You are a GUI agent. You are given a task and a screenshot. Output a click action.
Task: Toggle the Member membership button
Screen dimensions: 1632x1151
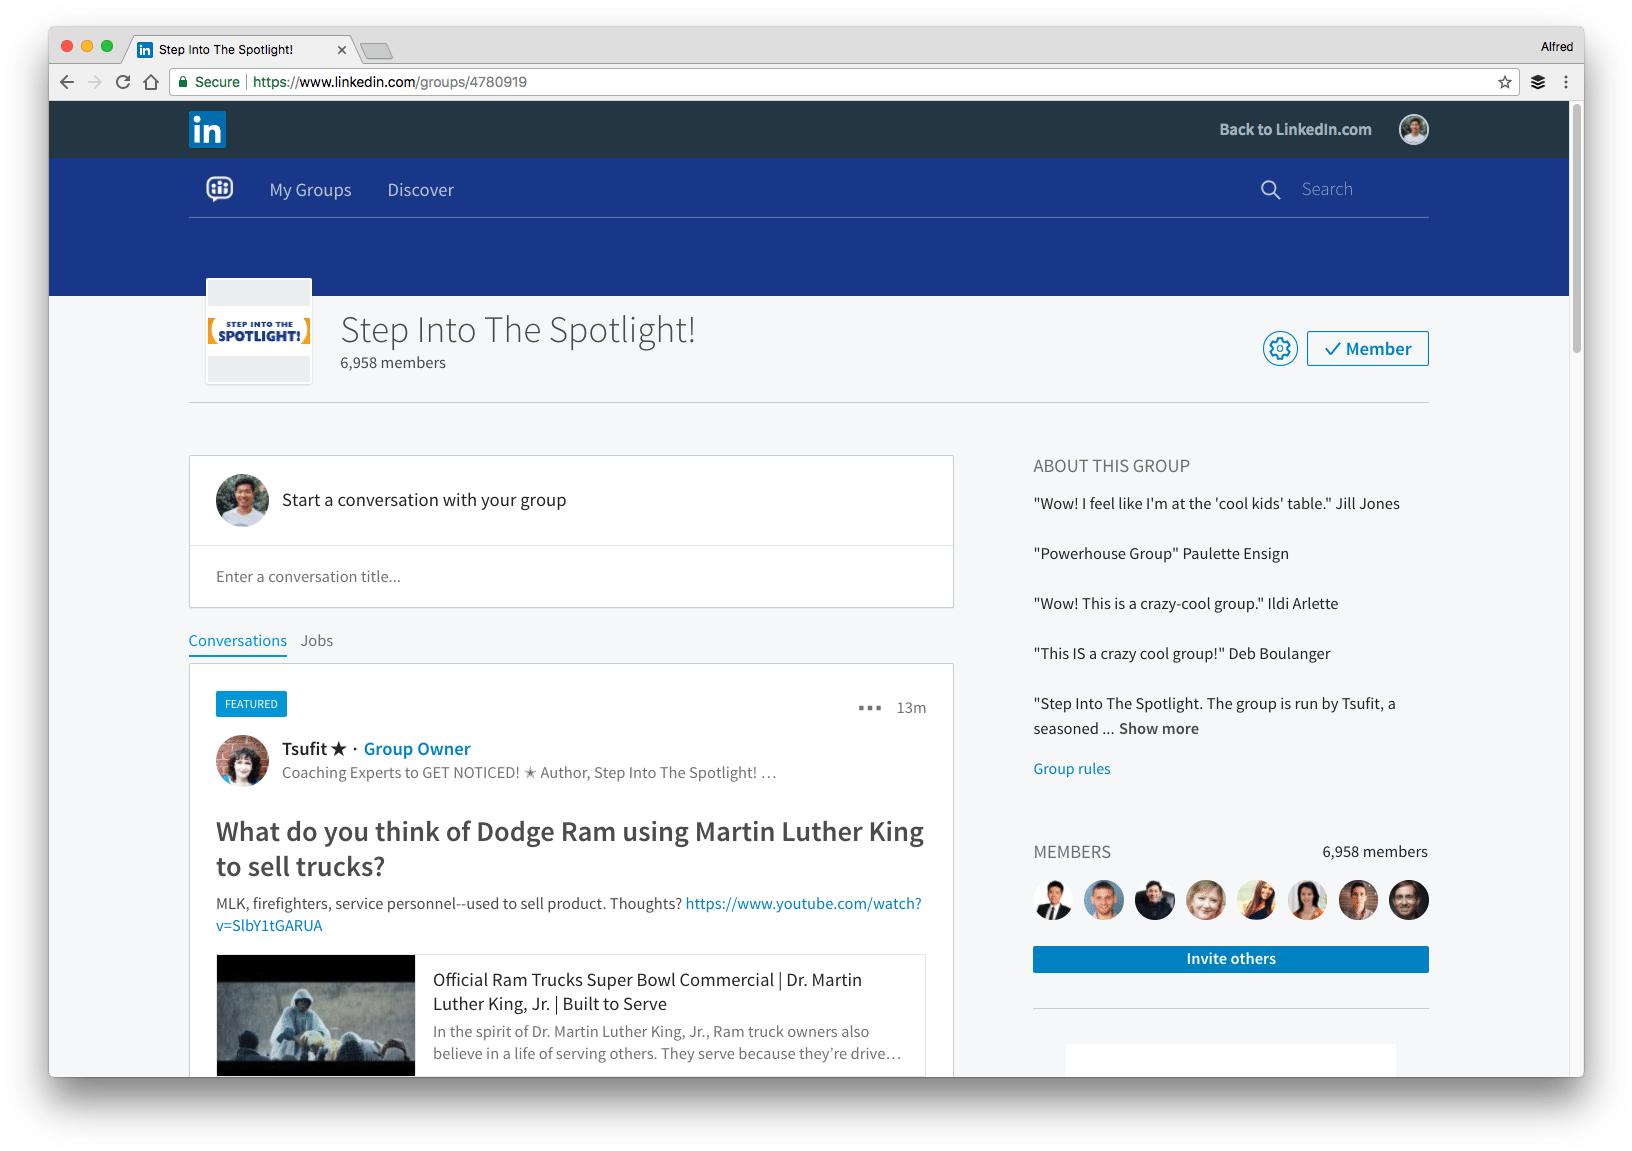[x=1367, y=349]
